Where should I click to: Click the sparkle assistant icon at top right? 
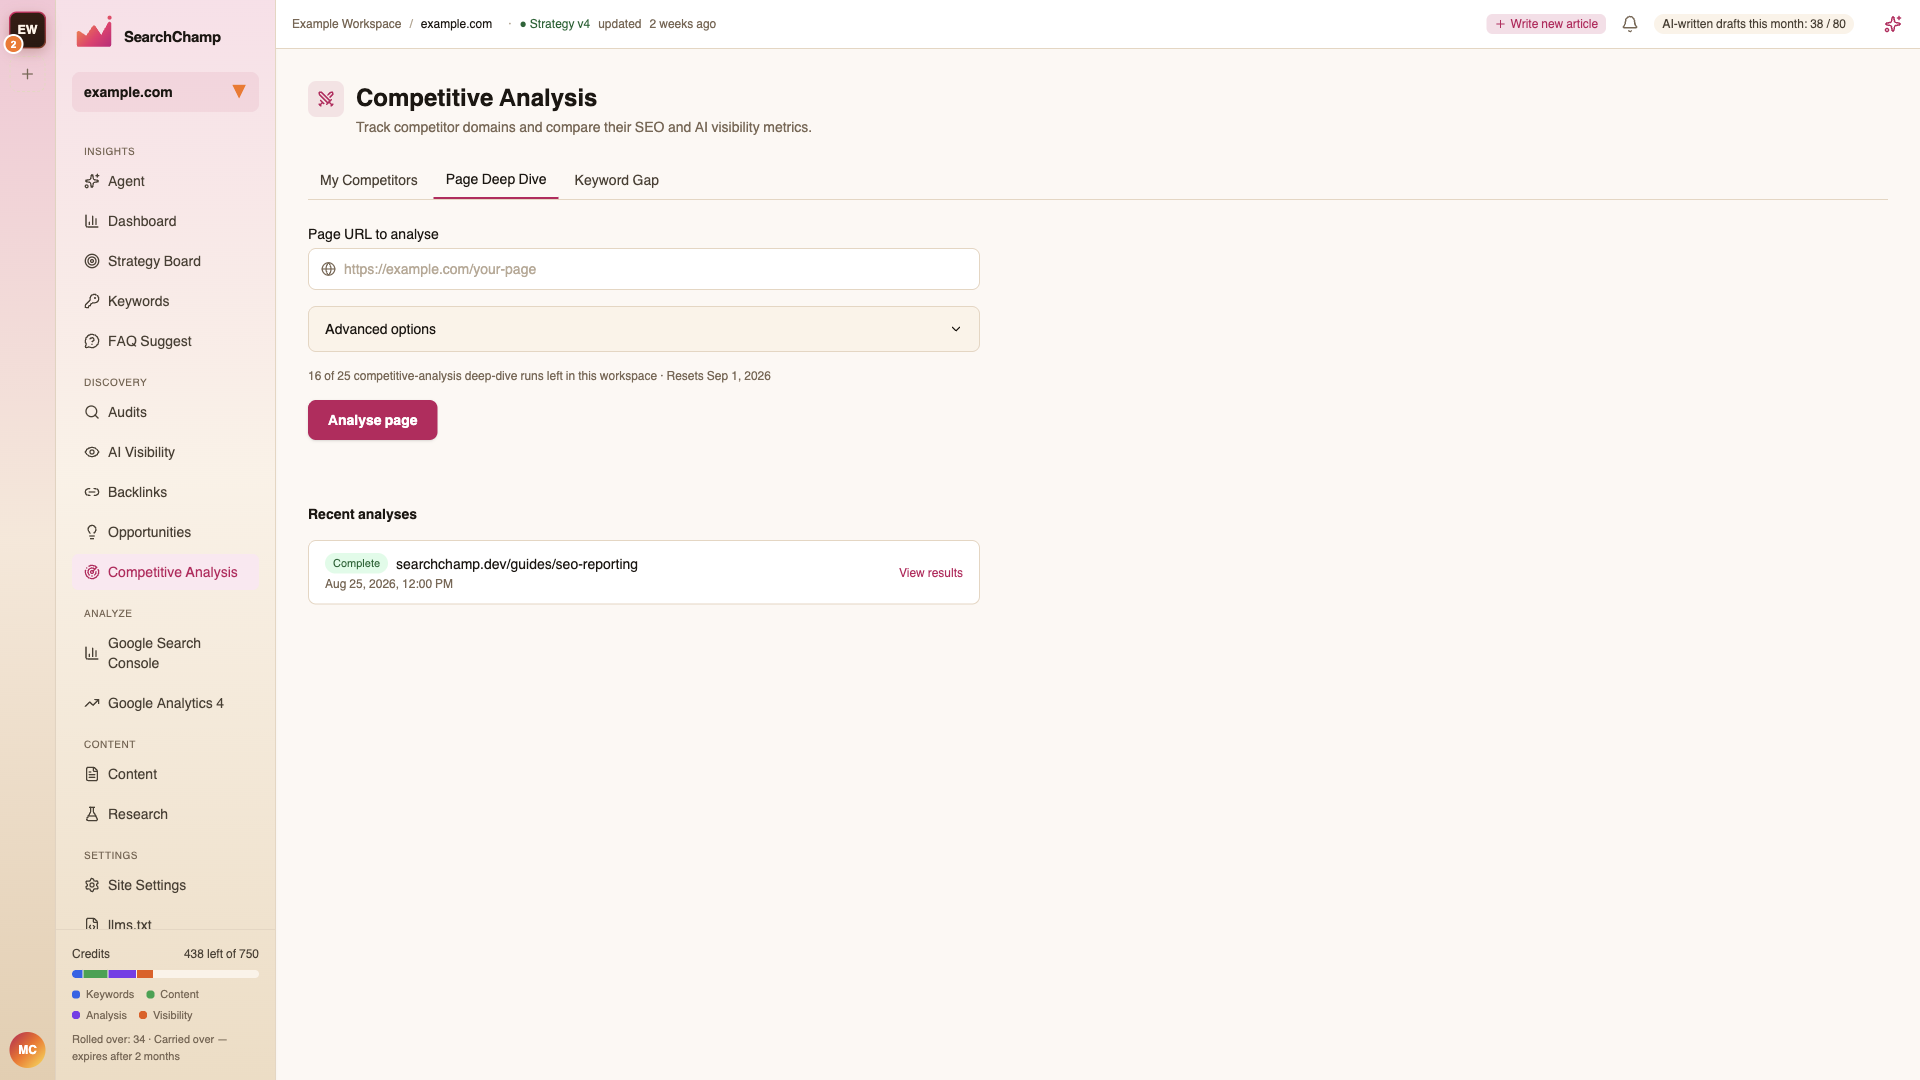1892,24
